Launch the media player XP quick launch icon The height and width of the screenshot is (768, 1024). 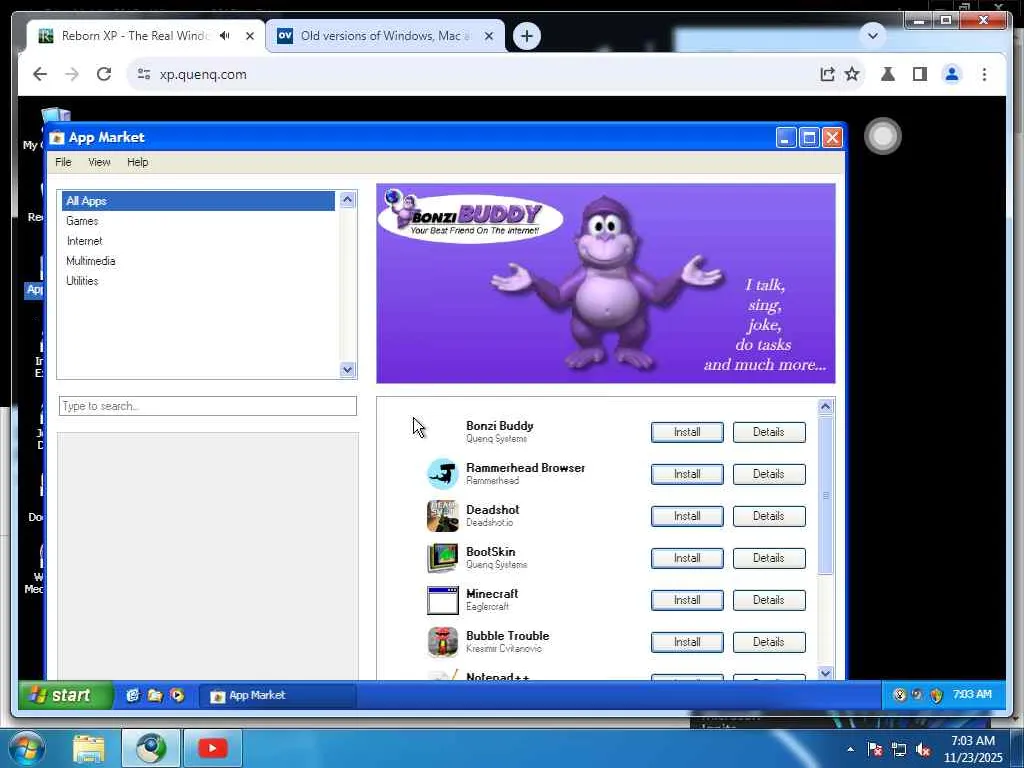pyautogui.click(x=177, y=696)
